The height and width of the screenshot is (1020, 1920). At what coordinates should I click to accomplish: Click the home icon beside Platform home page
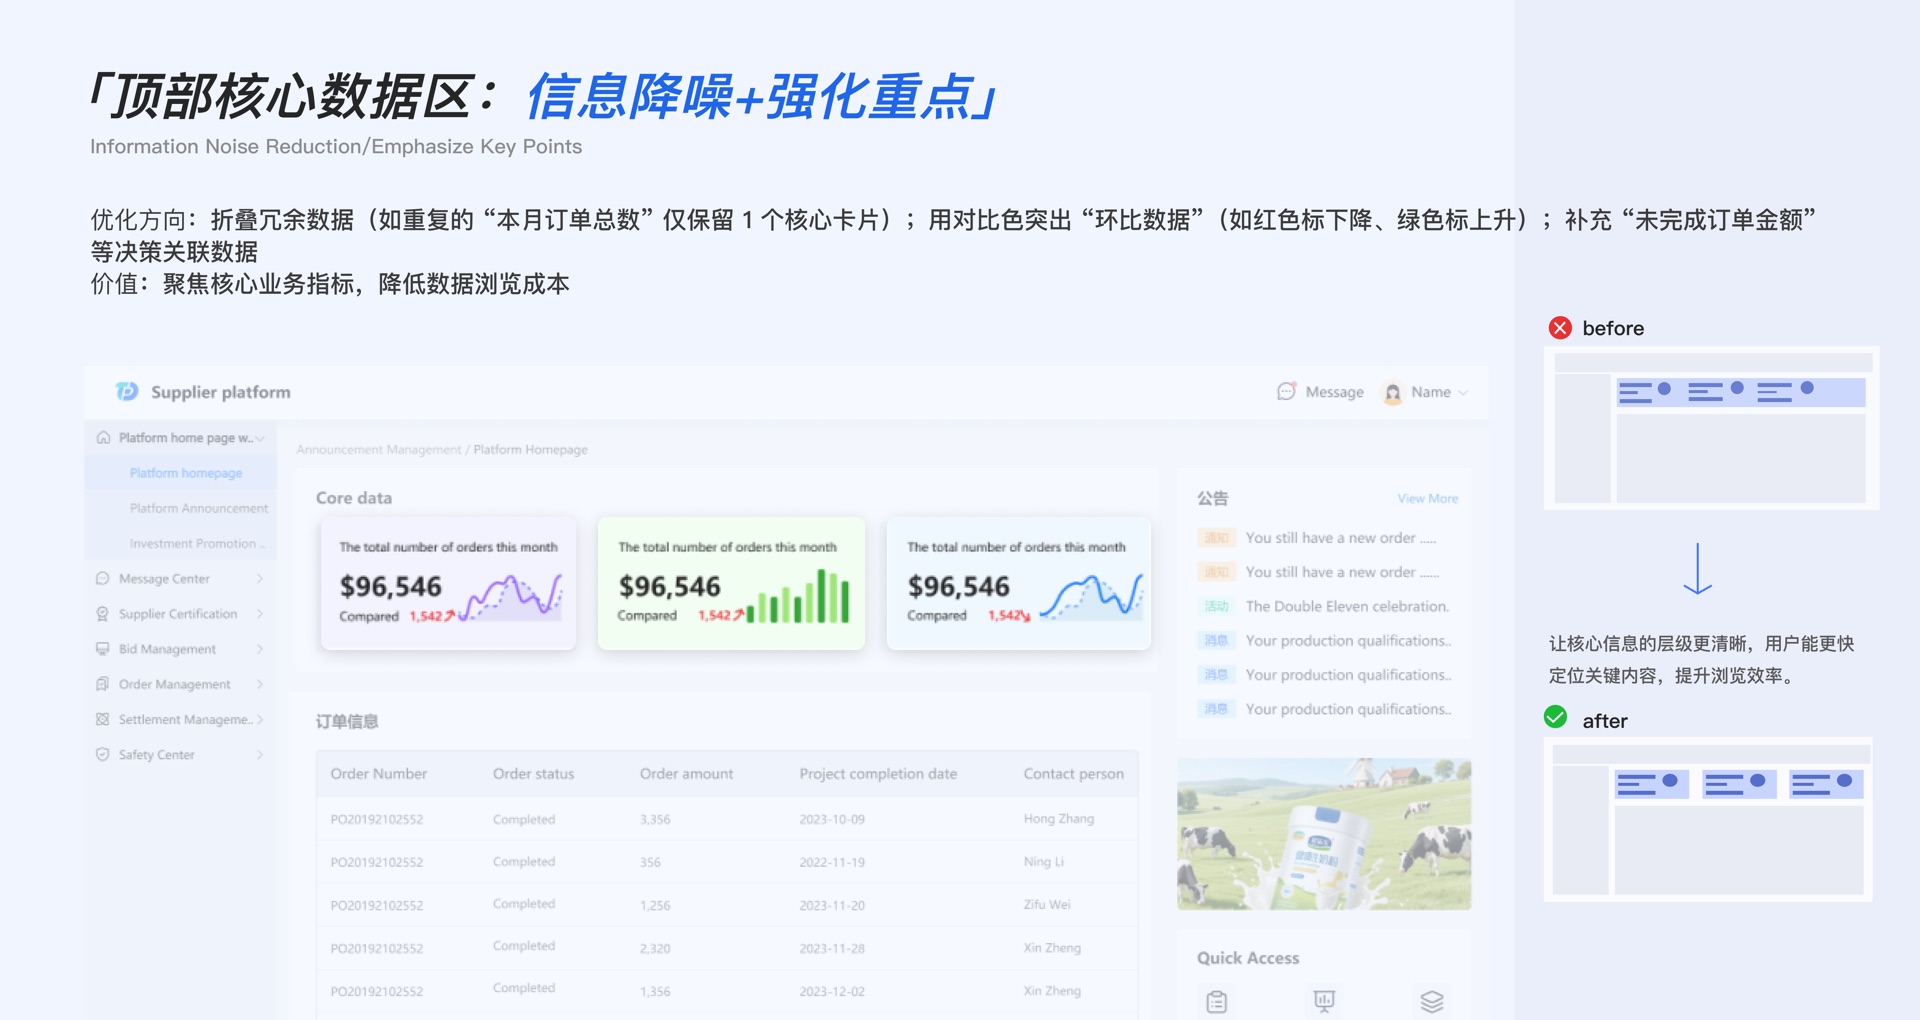[103, 437]
